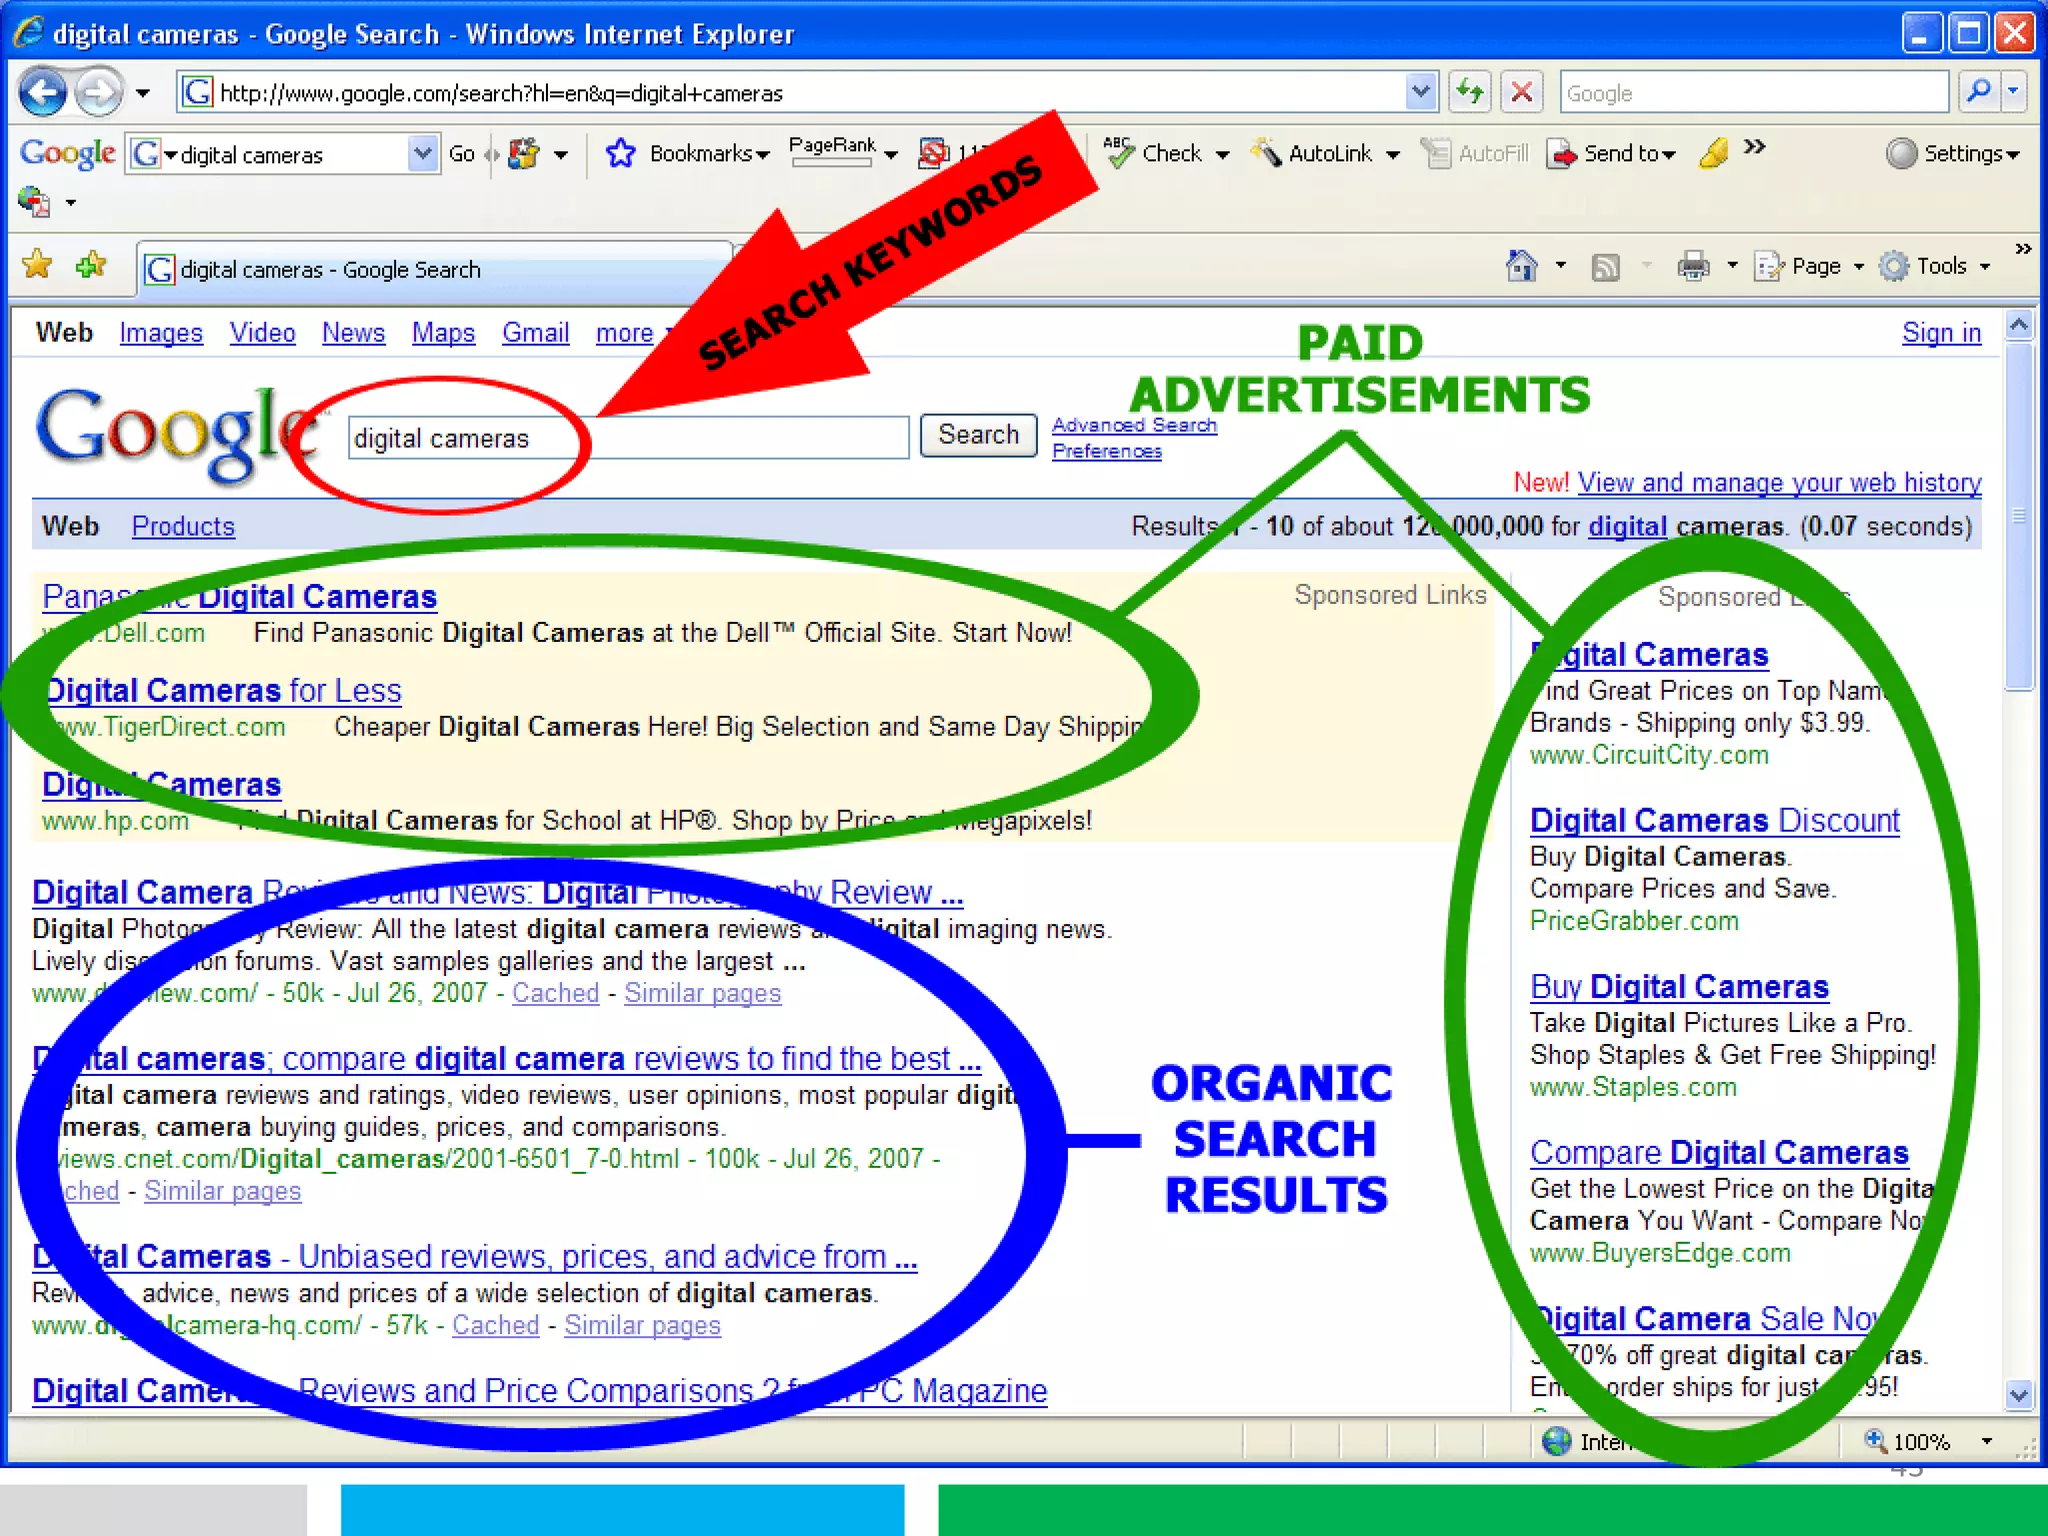Open the Tools menu

[1941, 266]
